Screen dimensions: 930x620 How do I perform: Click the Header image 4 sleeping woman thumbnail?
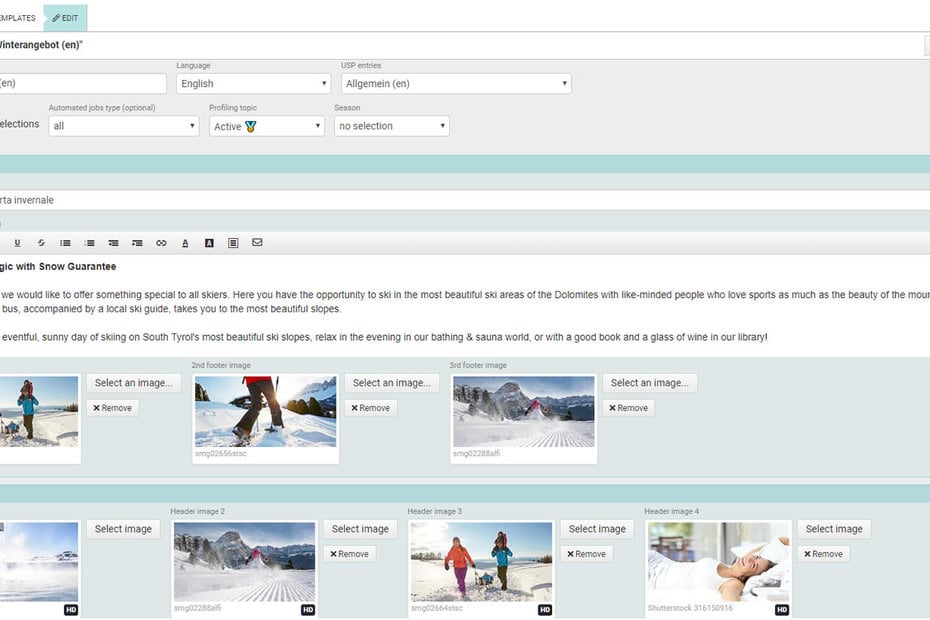click(718, 562)
